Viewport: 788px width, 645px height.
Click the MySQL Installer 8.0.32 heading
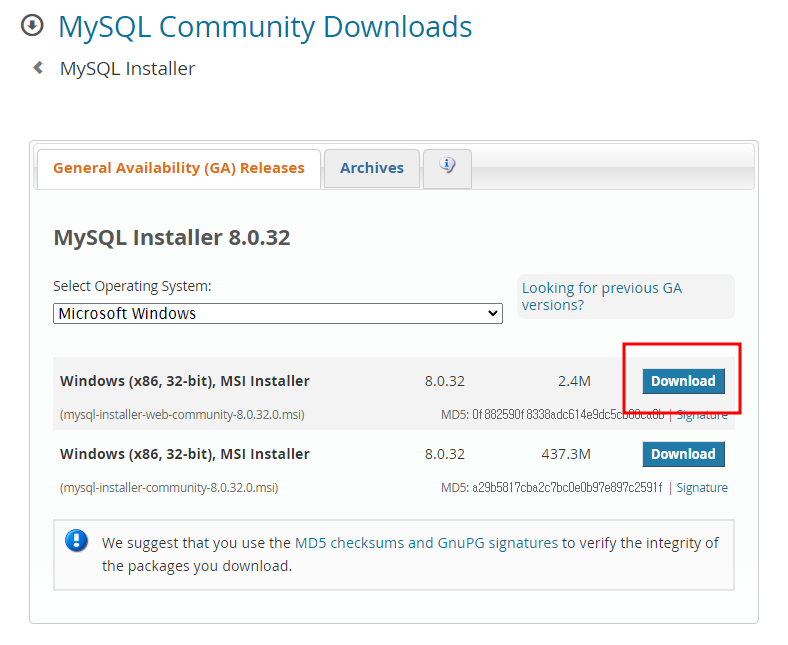point(172,237)
